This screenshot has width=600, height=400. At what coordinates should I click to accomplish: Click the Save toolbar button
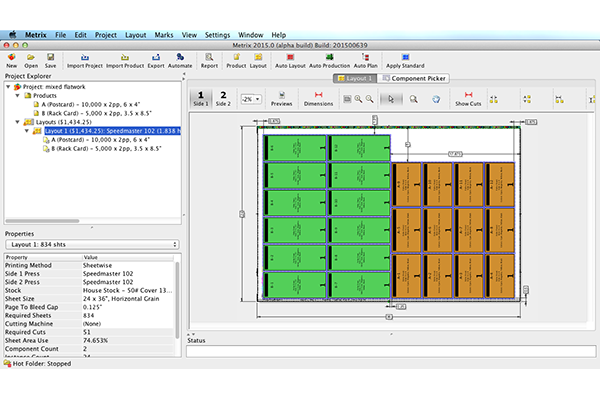tap(50, 57)
